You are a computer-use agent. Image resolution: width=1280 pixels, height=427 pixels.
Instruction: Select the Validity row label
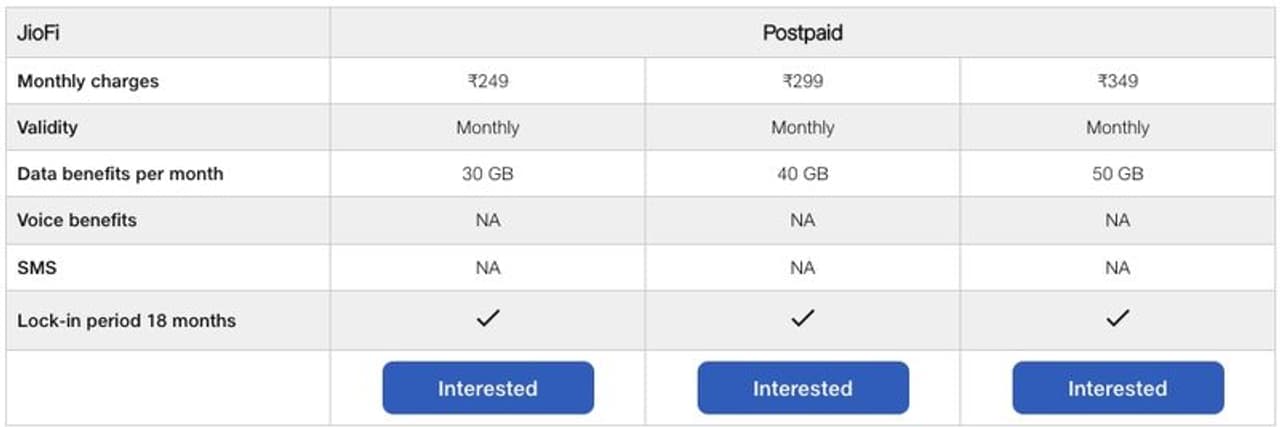click(47, 127)
